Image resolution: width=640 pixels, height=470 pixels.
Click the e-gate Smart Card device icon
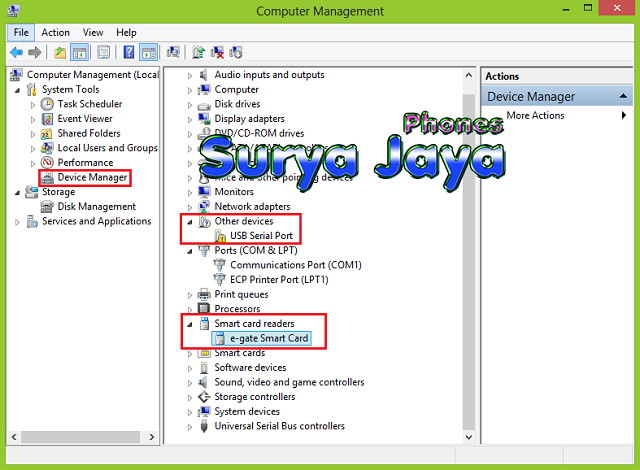tap(220, 338)
